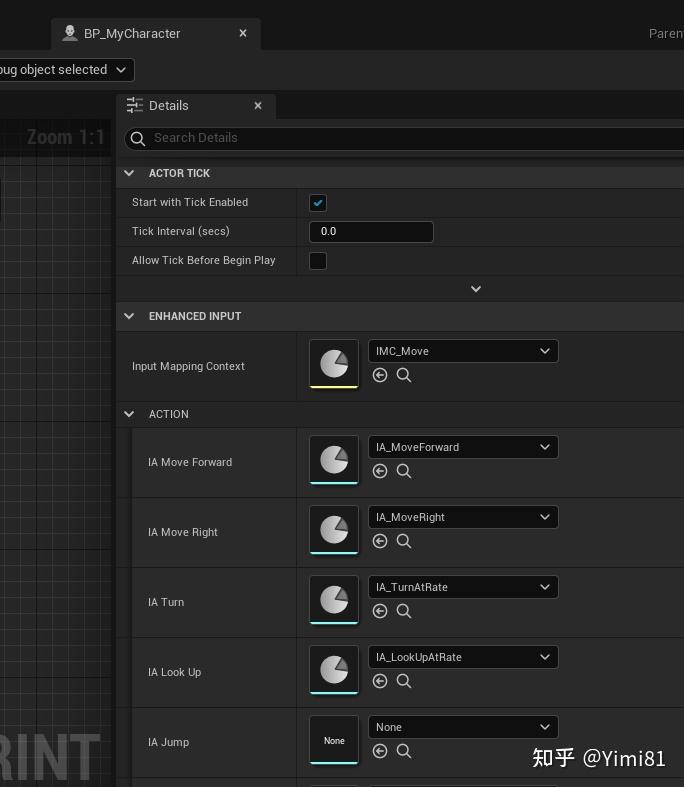Close the Details panel tab

pyautogui.click(x=258, y=105)
